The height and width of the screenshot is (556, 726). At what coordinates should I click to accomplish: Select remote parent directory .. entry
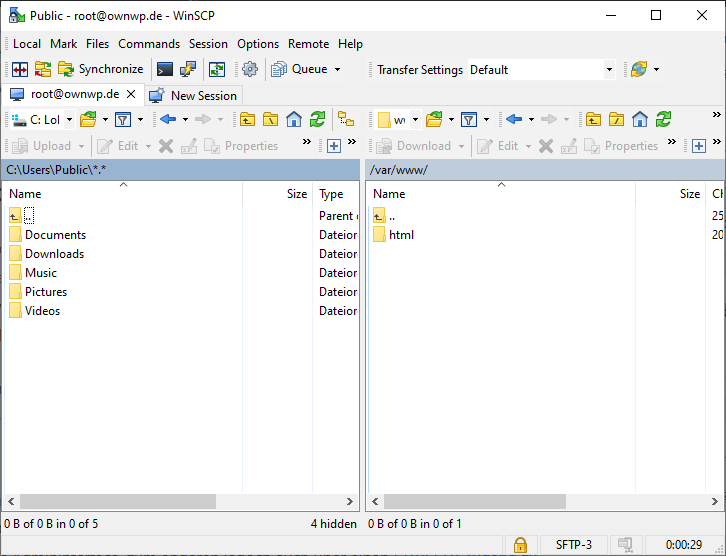[x=384, y=216]
